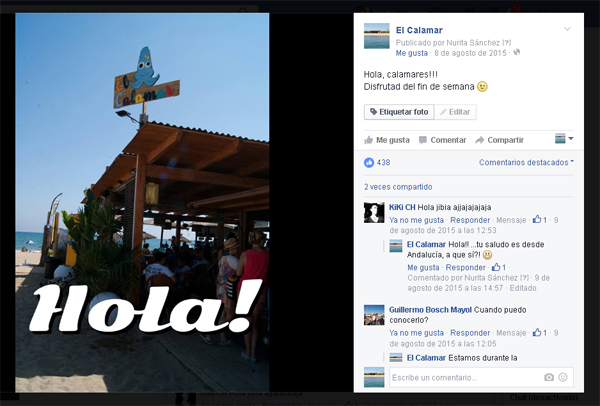Image resolution: width=600 pixels, height=406 pixels.
Task: Click the camera icon in comment box
Action: (549, 378)
